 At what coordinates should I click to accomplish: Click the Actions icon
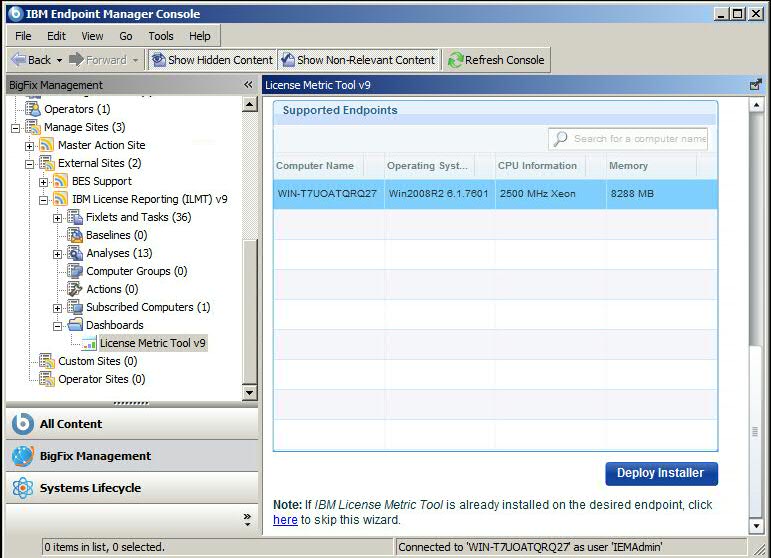pos(75,289)
